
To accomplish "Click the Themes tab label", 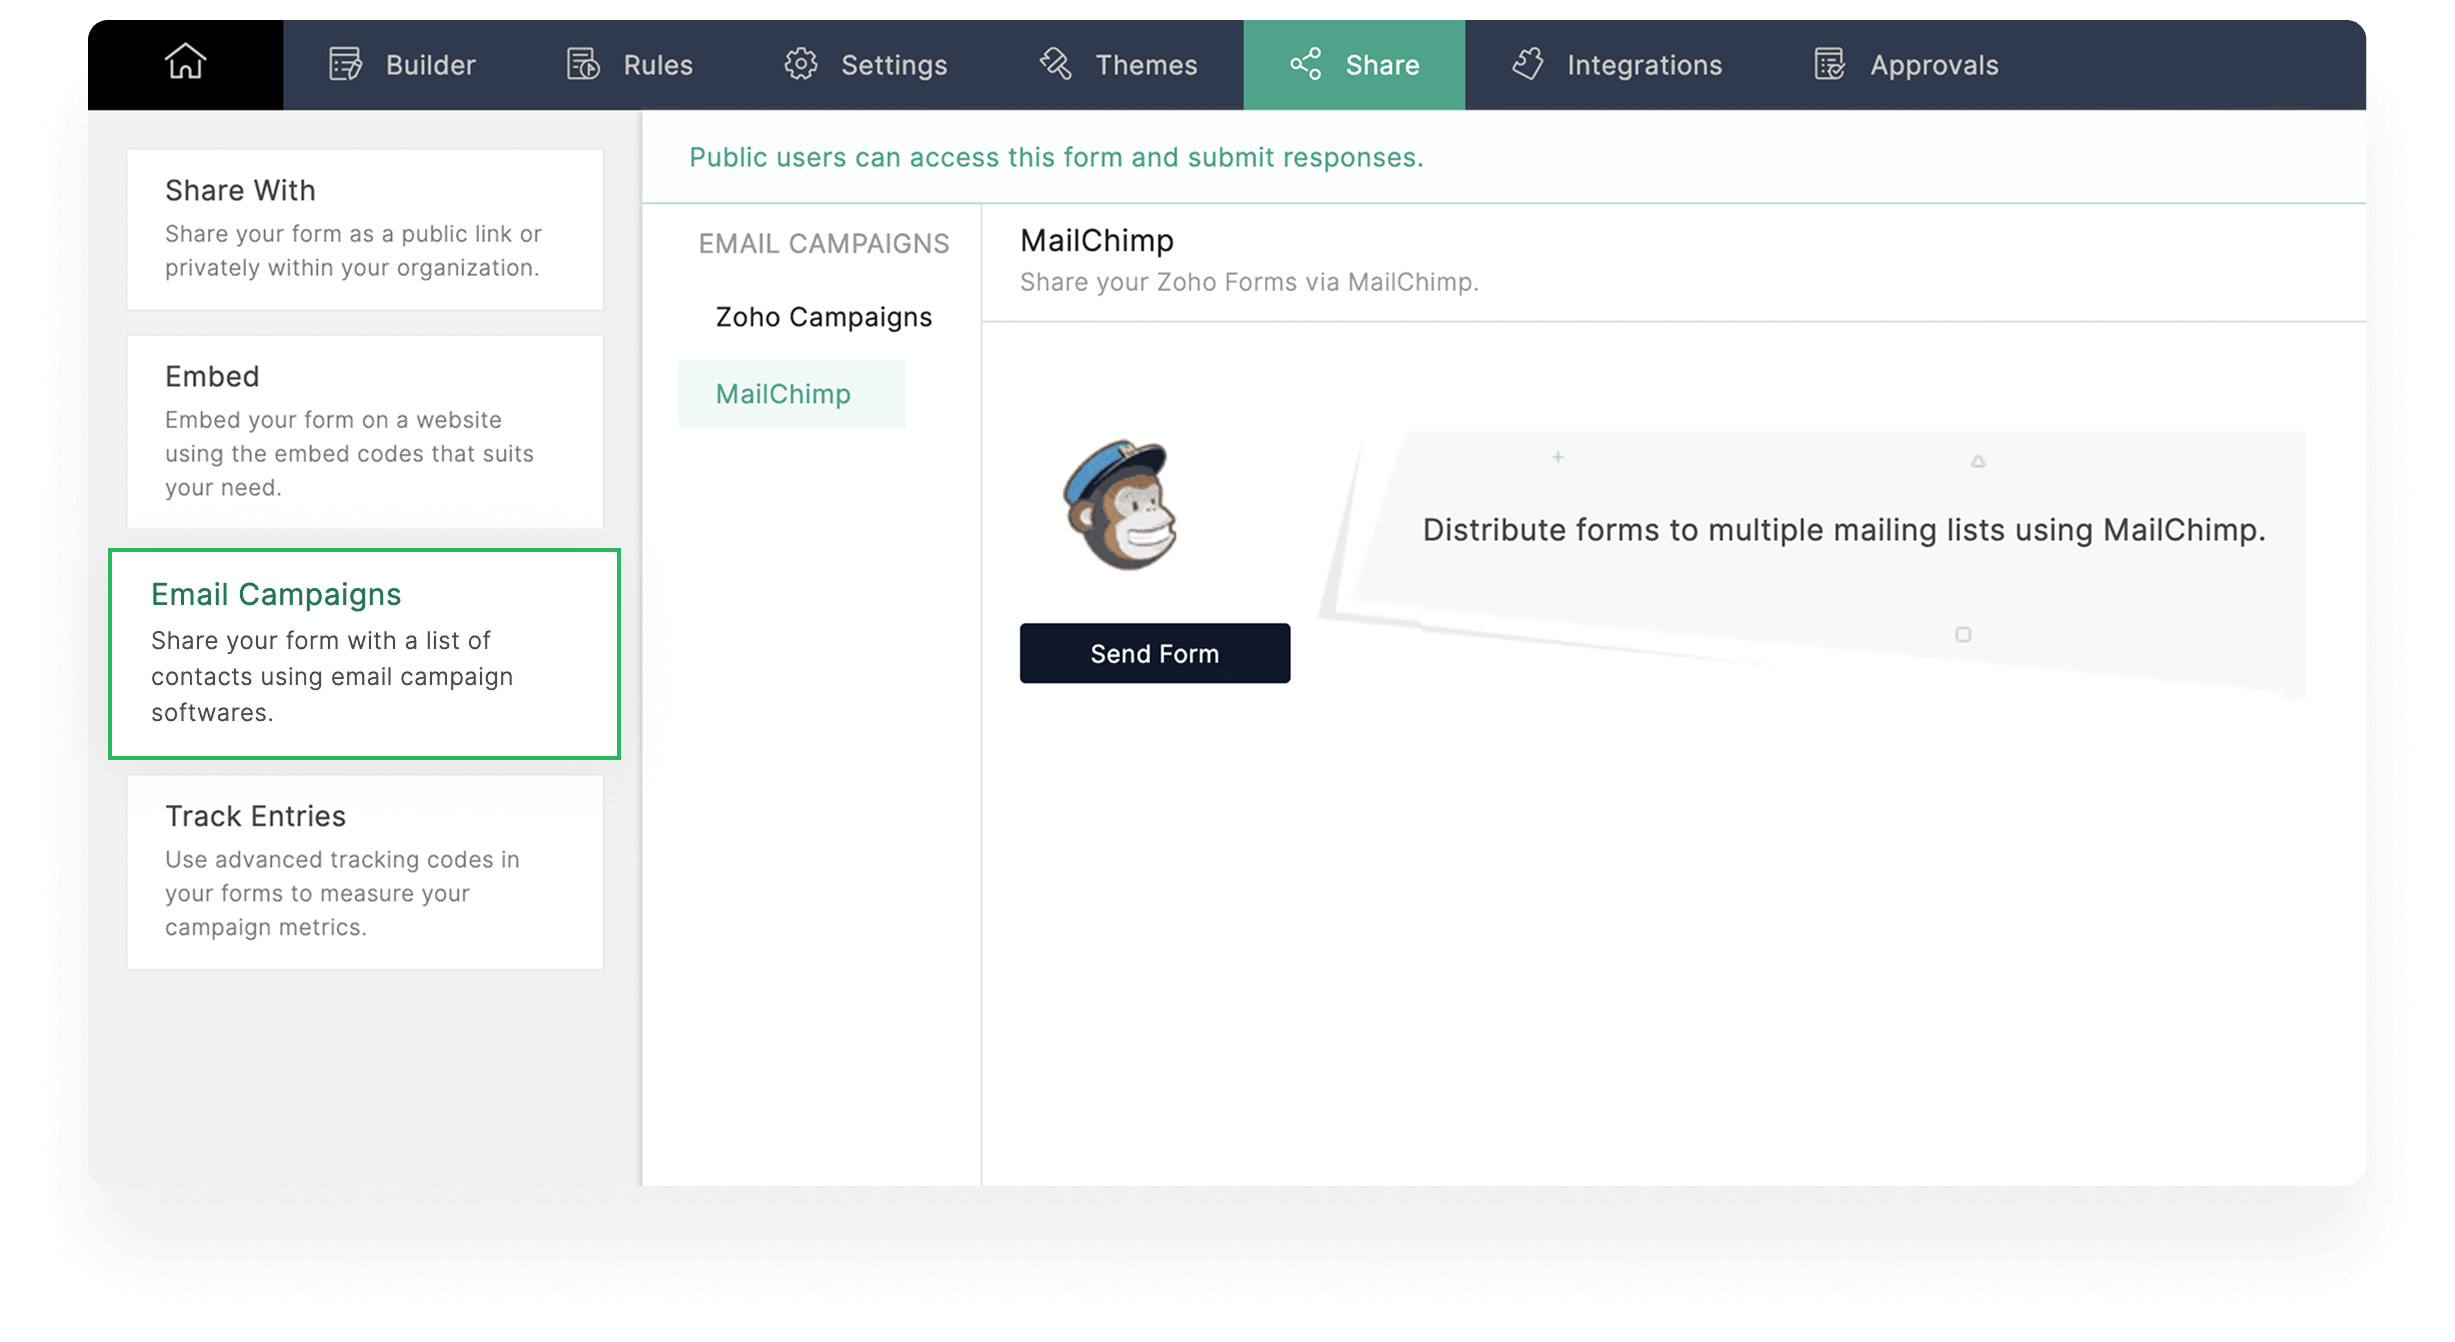I will click(x=1146, y=65).
